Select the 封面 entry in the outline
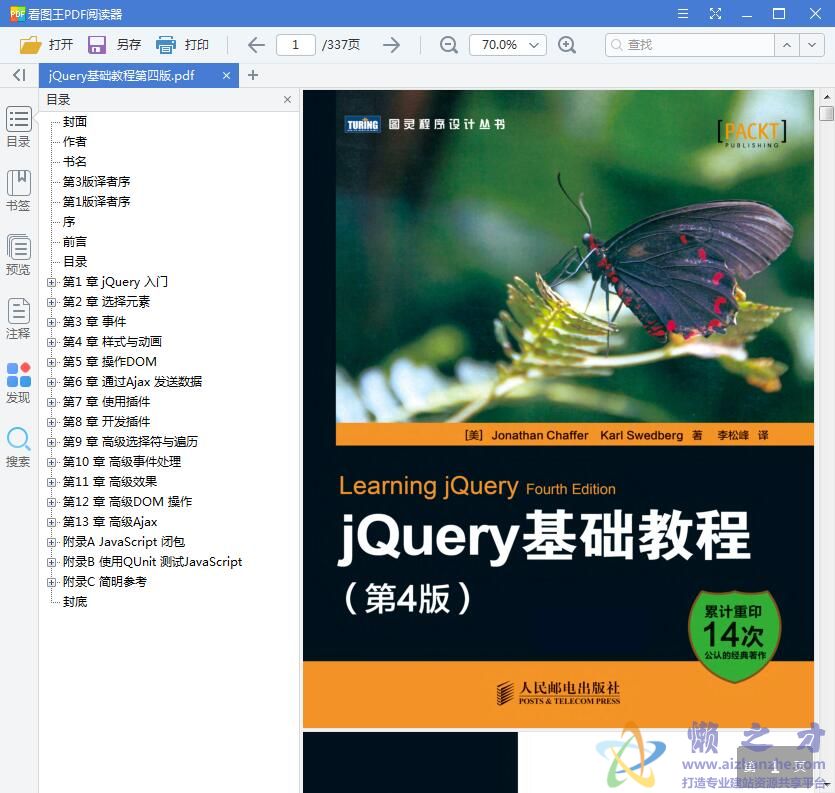This screenshot has height=793, width=835. [x=75, y=121]
